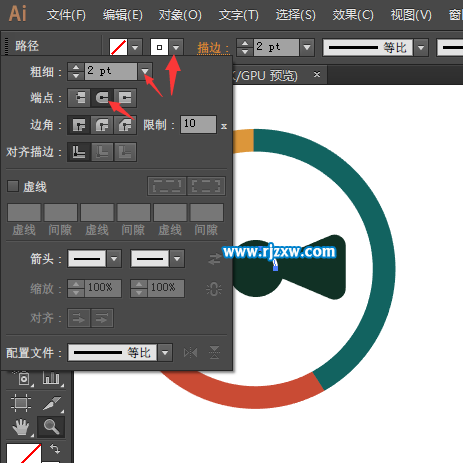Image resolution: width=463 pixels, height=463 pixels.
Task: Select the Artboard tool
Action: [21, 403]
